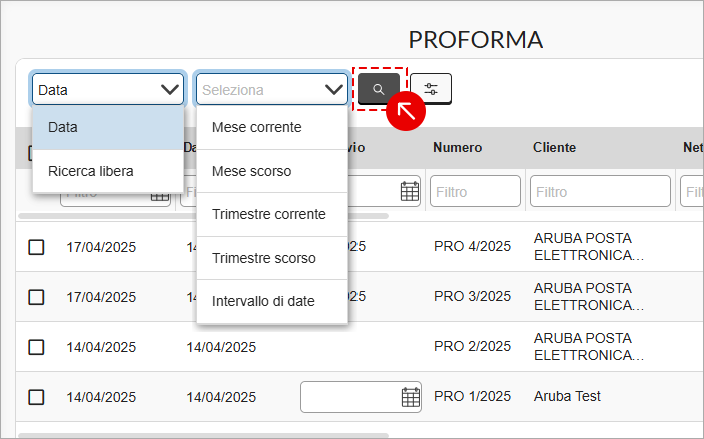The height and width of the screenshot is (439, 704).
Task: Open the advanced filters sliders button
Action: [x=431, y=89]
